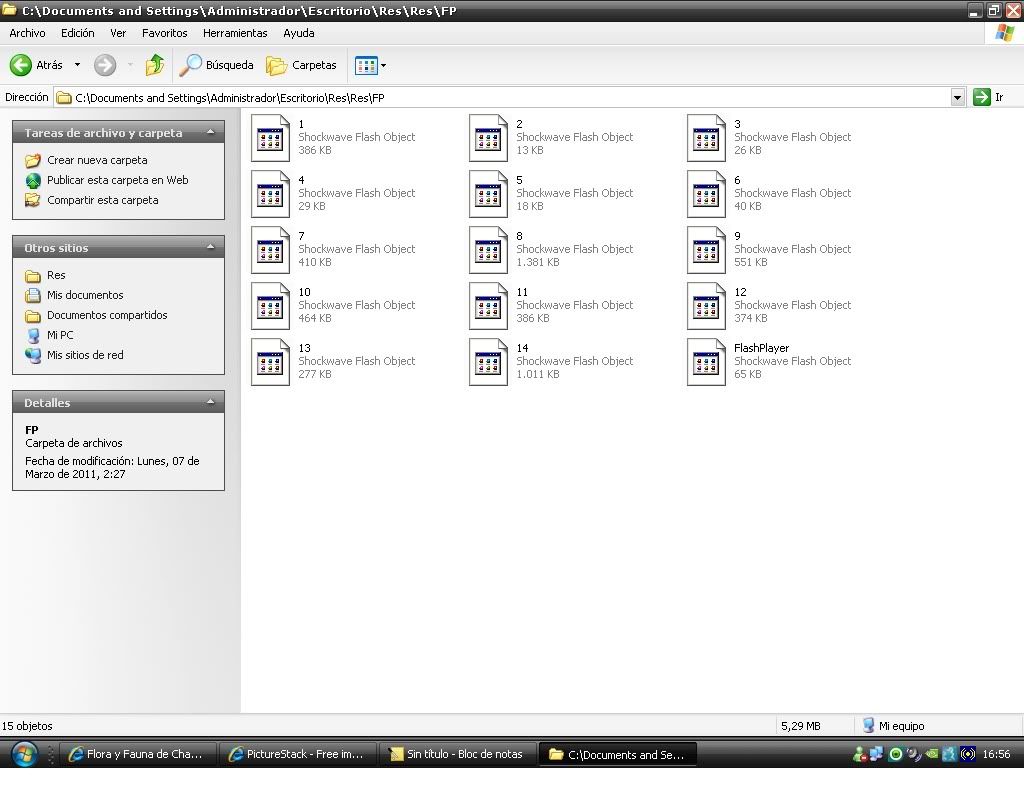1024x795 pixels.
Task: Toggle the Carpetas folders pane
Action: pyautogui.click(x=302, y=65)
